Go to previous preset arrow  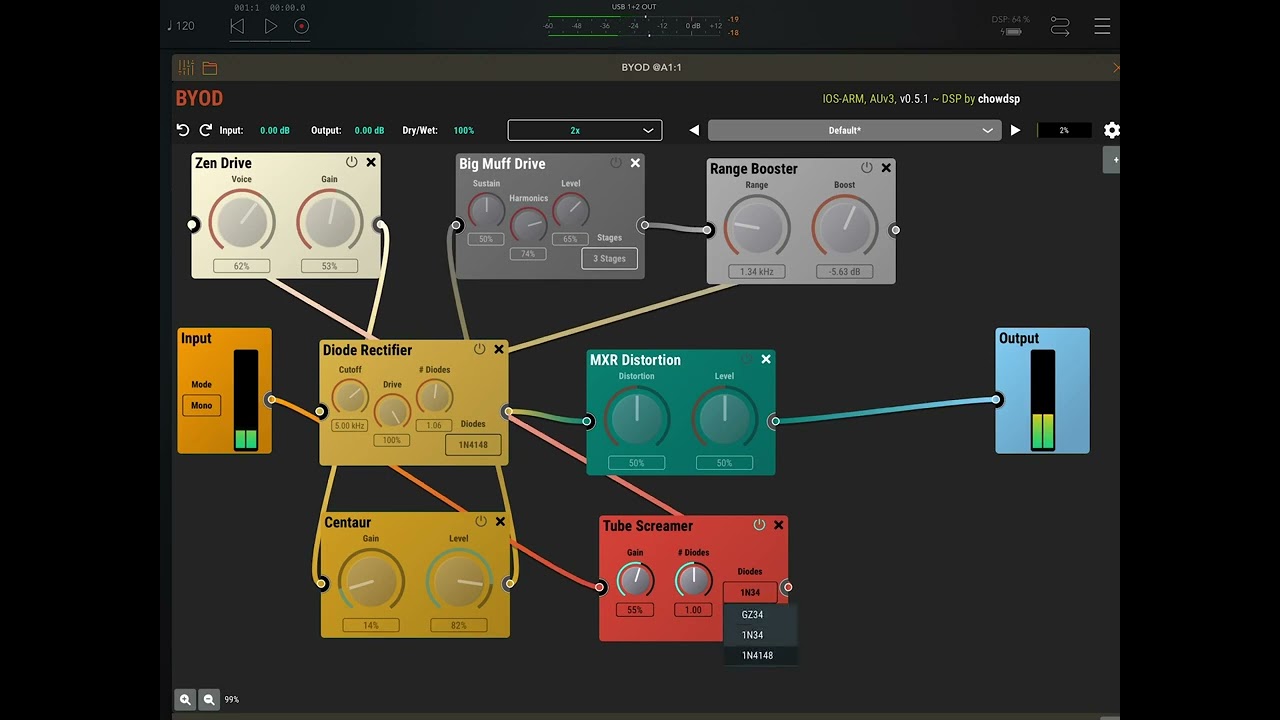pos(694,130)
